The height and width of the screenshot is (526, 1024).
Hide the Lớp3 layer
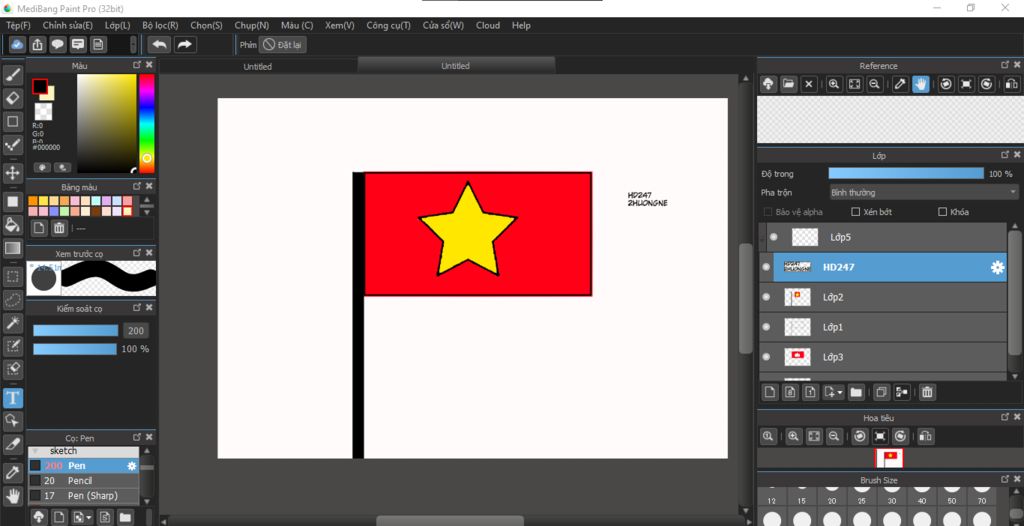[767, 357]
